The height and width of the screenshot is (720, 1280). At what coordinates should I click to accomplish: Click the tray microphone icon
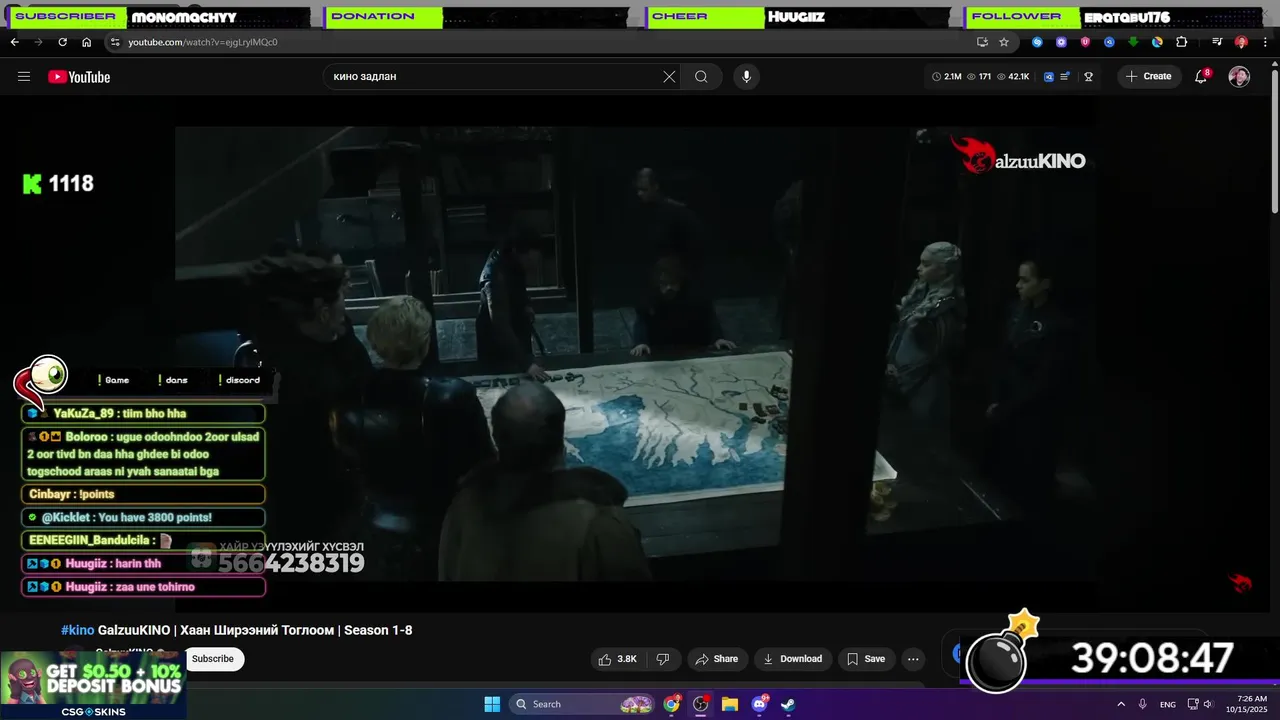(1143, 704)
